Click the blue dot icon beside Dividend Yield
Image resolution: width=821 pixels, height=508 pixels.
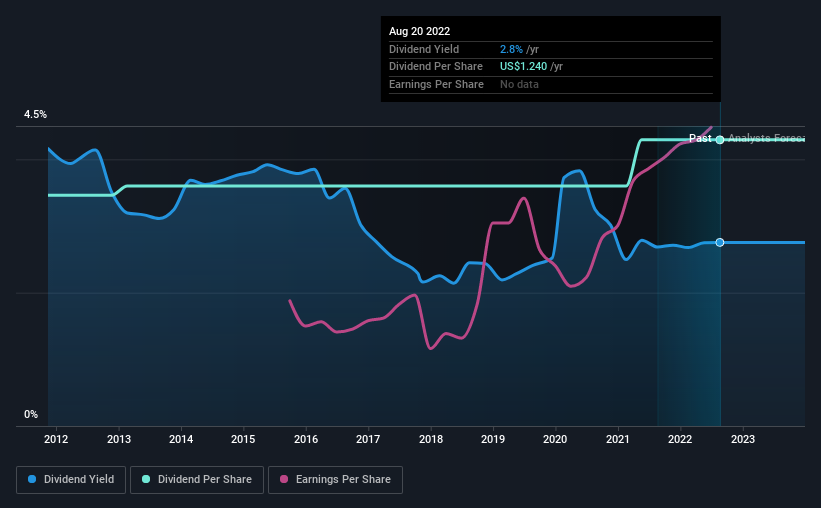(33, 480)
